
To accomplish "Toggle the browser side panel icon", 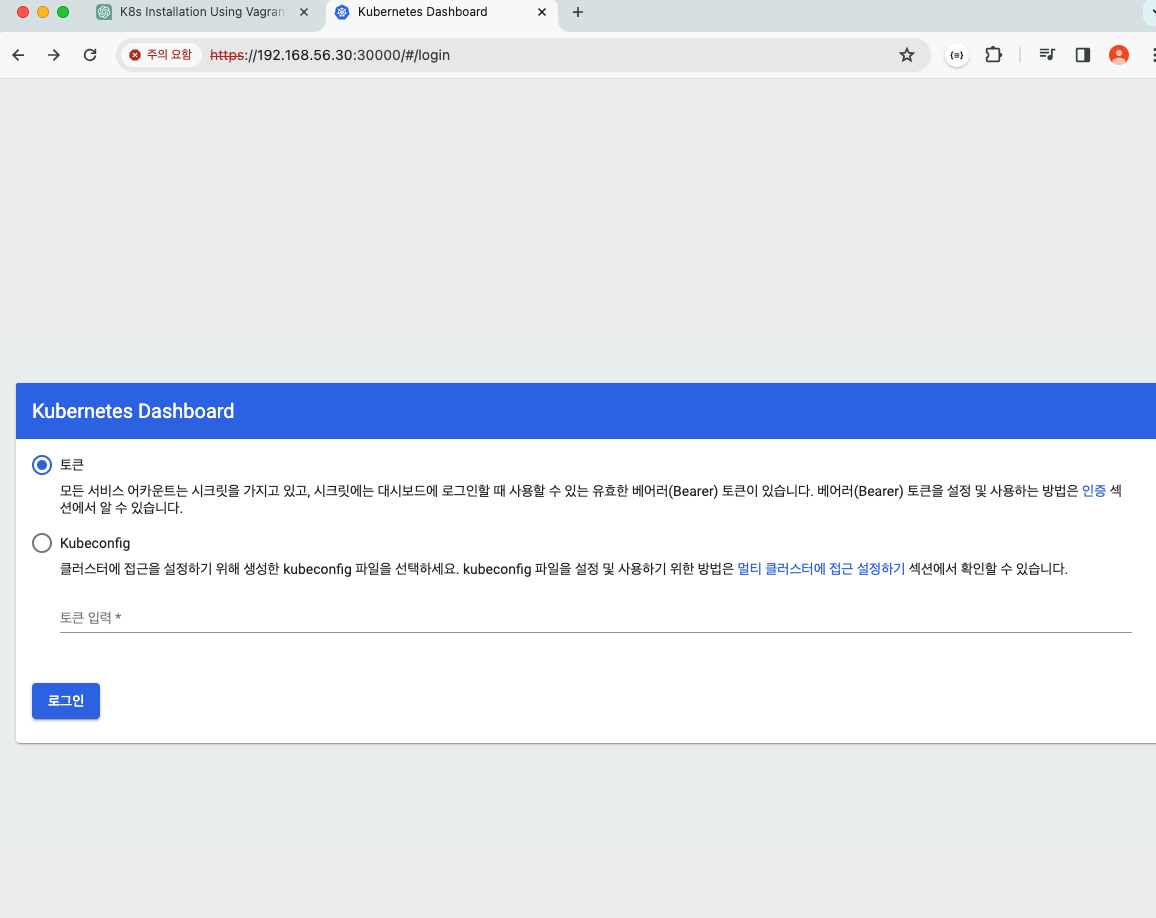I will click(1082, 55).
